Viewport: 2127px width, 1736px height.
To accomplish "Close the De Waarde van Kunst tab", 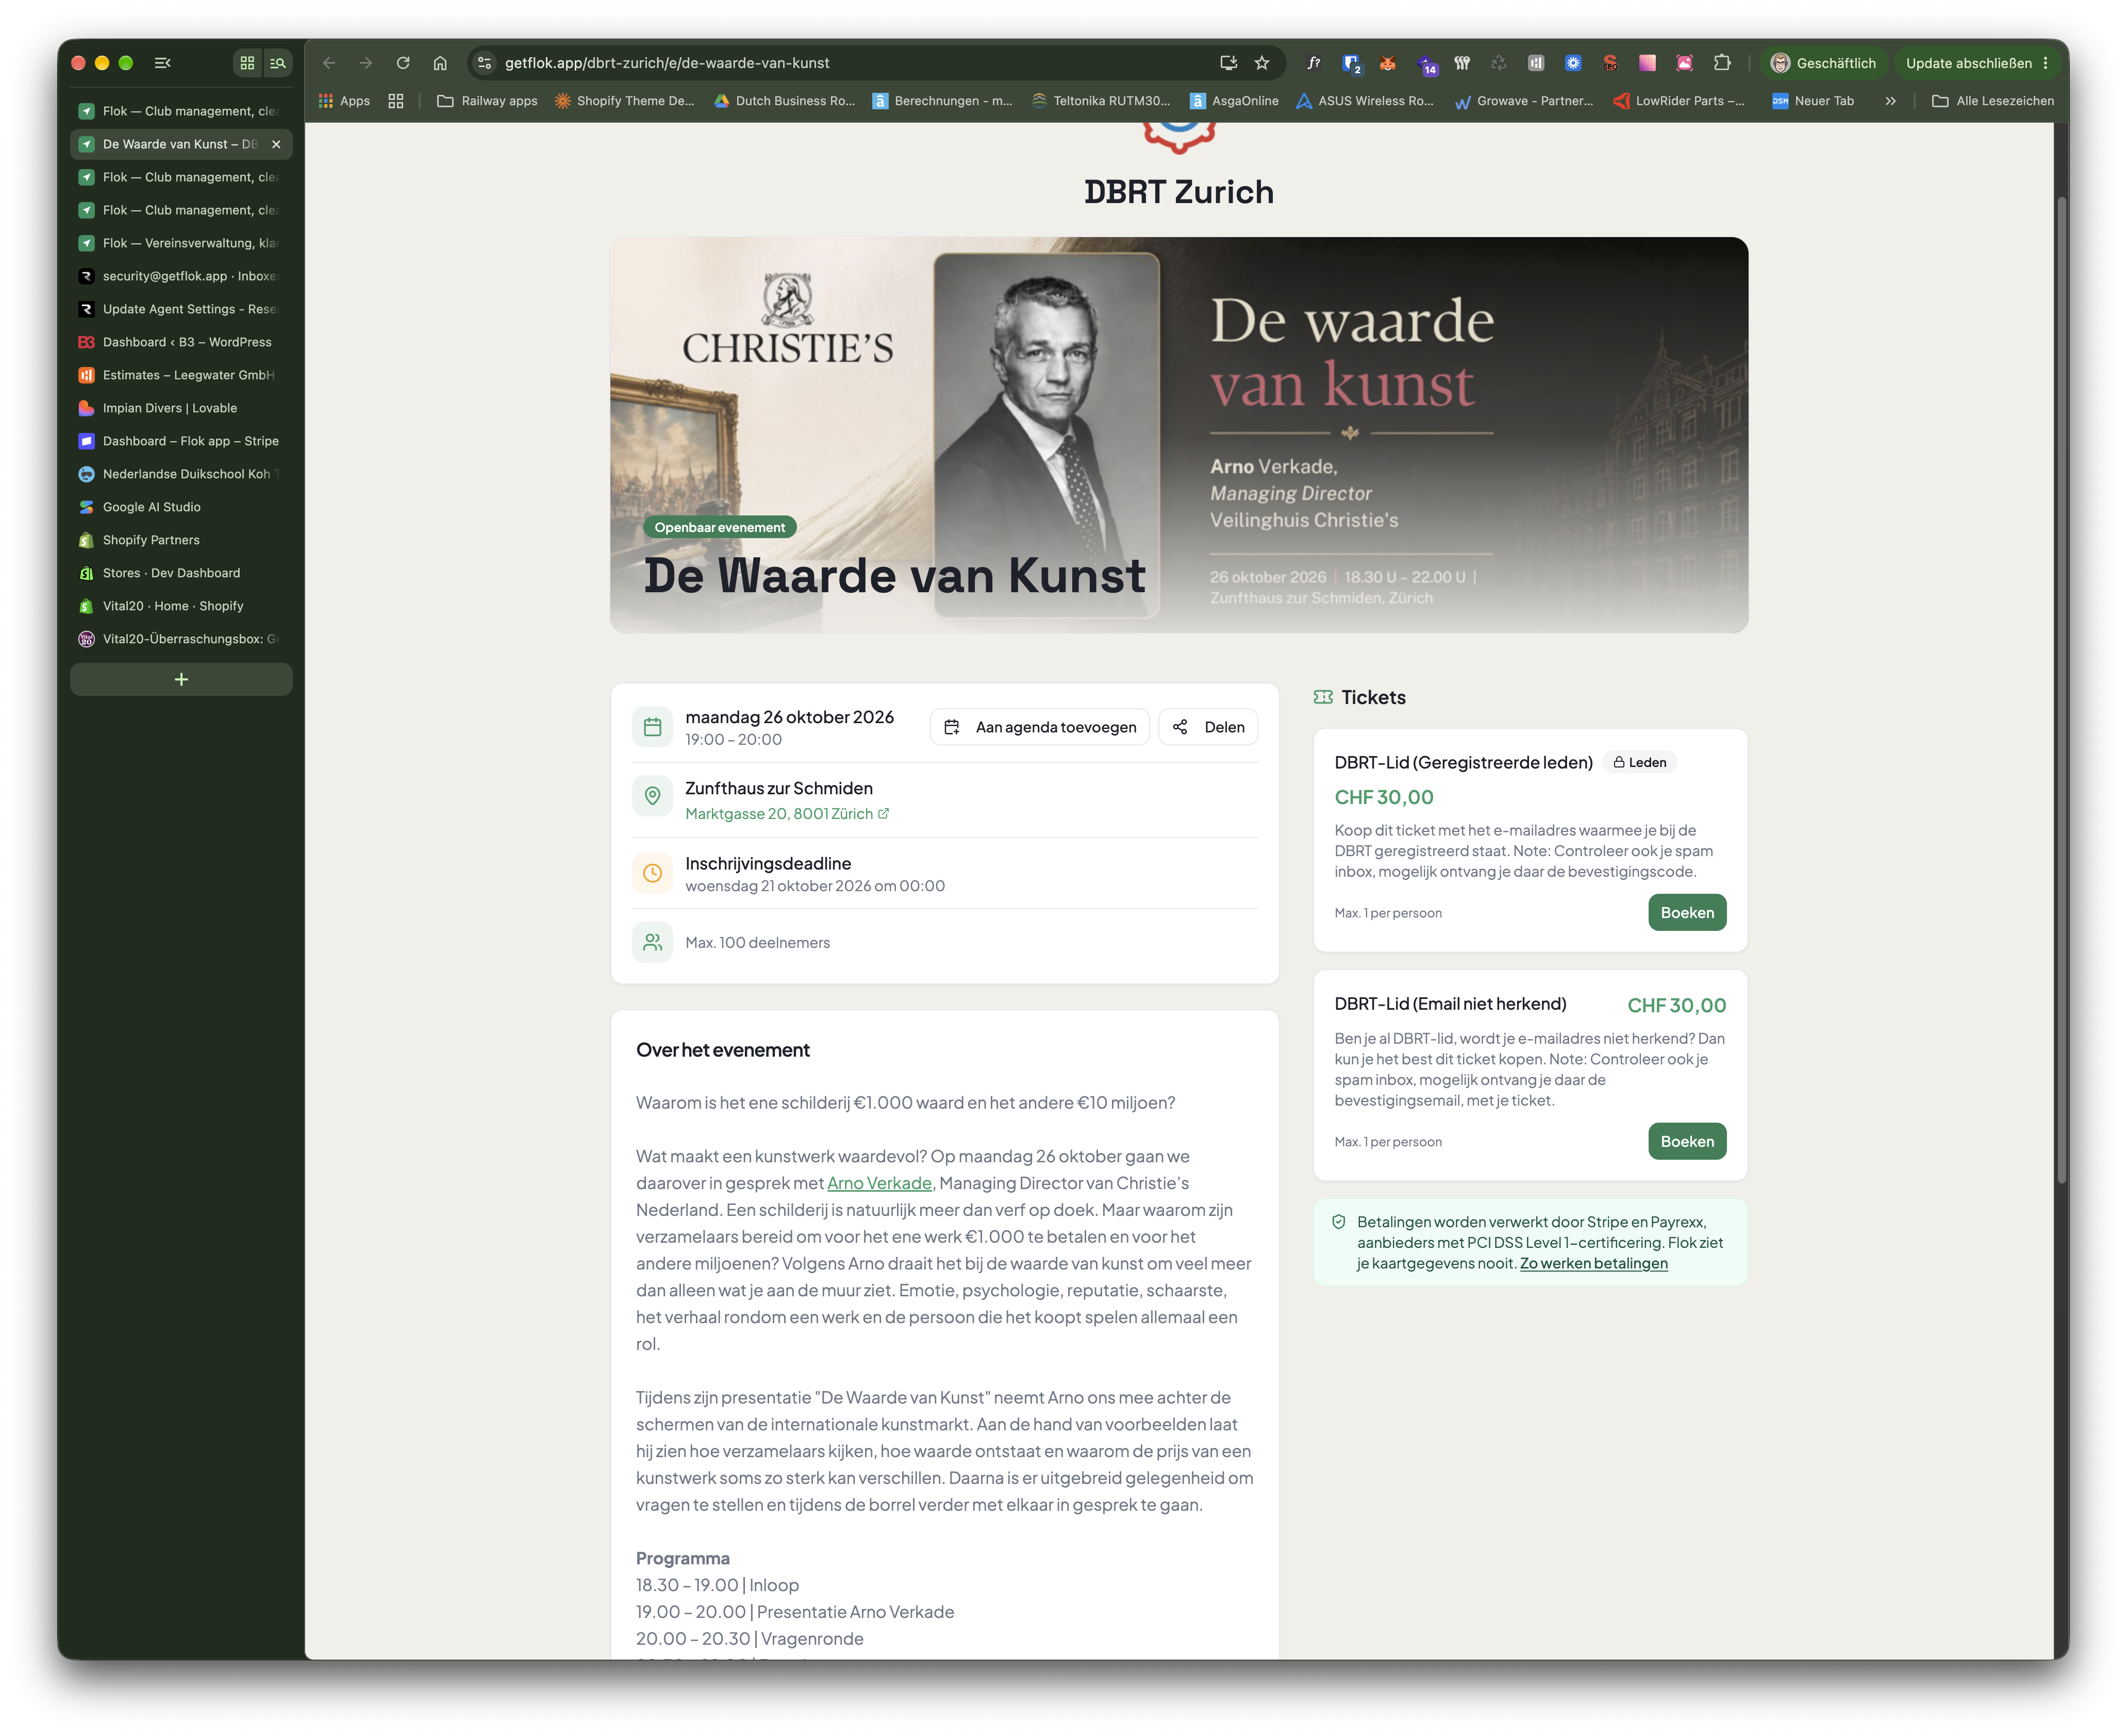I will pos(276,144).
